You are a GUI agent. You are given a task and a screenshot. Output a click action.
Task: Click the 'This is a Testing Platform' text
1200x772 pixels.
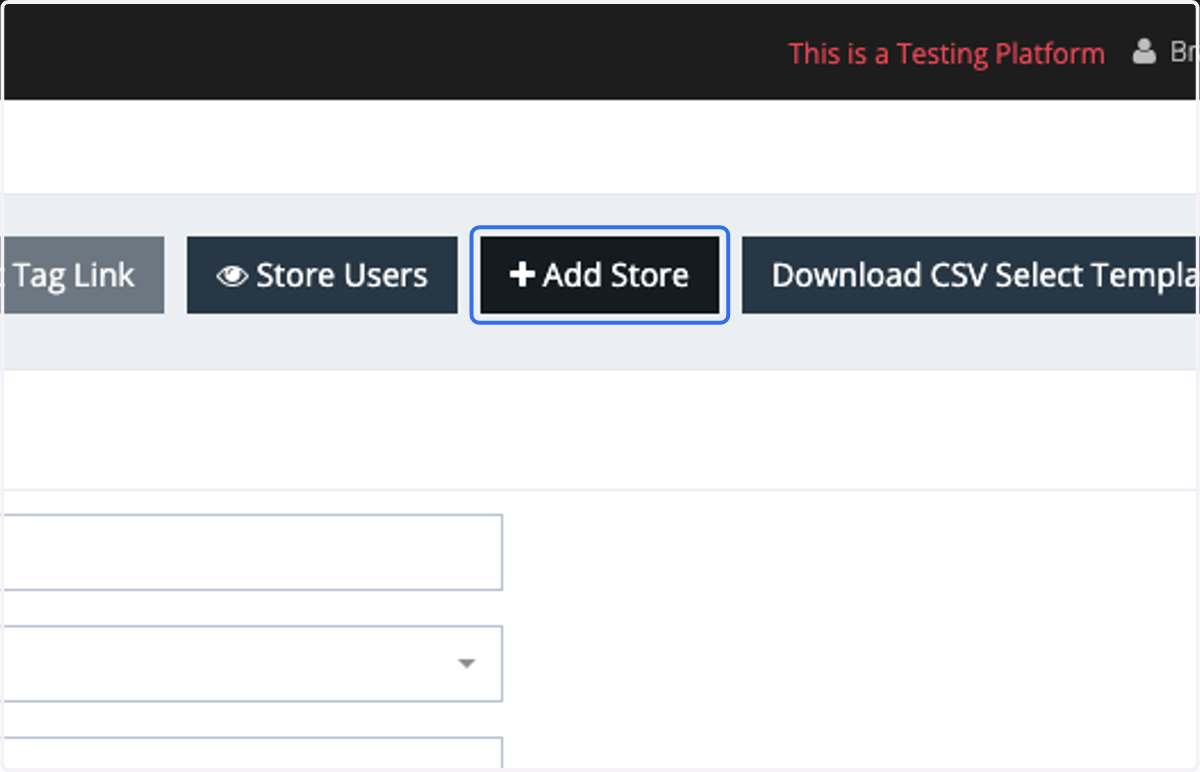click(946, 53)
